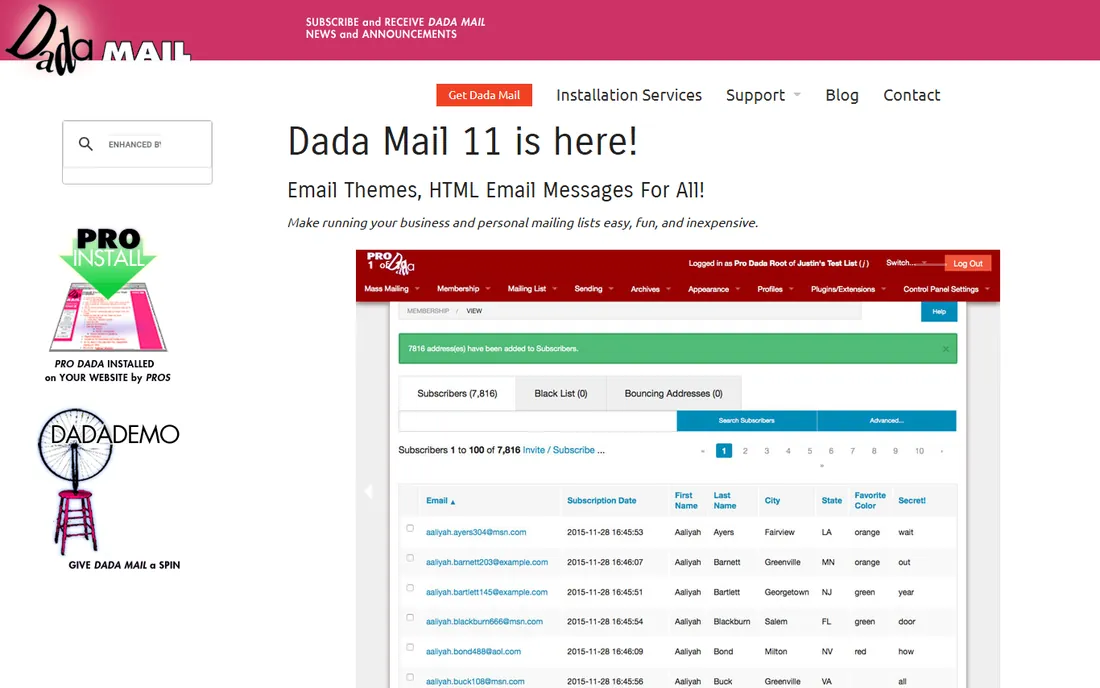
Task: Click the Dada Mail logo
Action: pos(98,41)
